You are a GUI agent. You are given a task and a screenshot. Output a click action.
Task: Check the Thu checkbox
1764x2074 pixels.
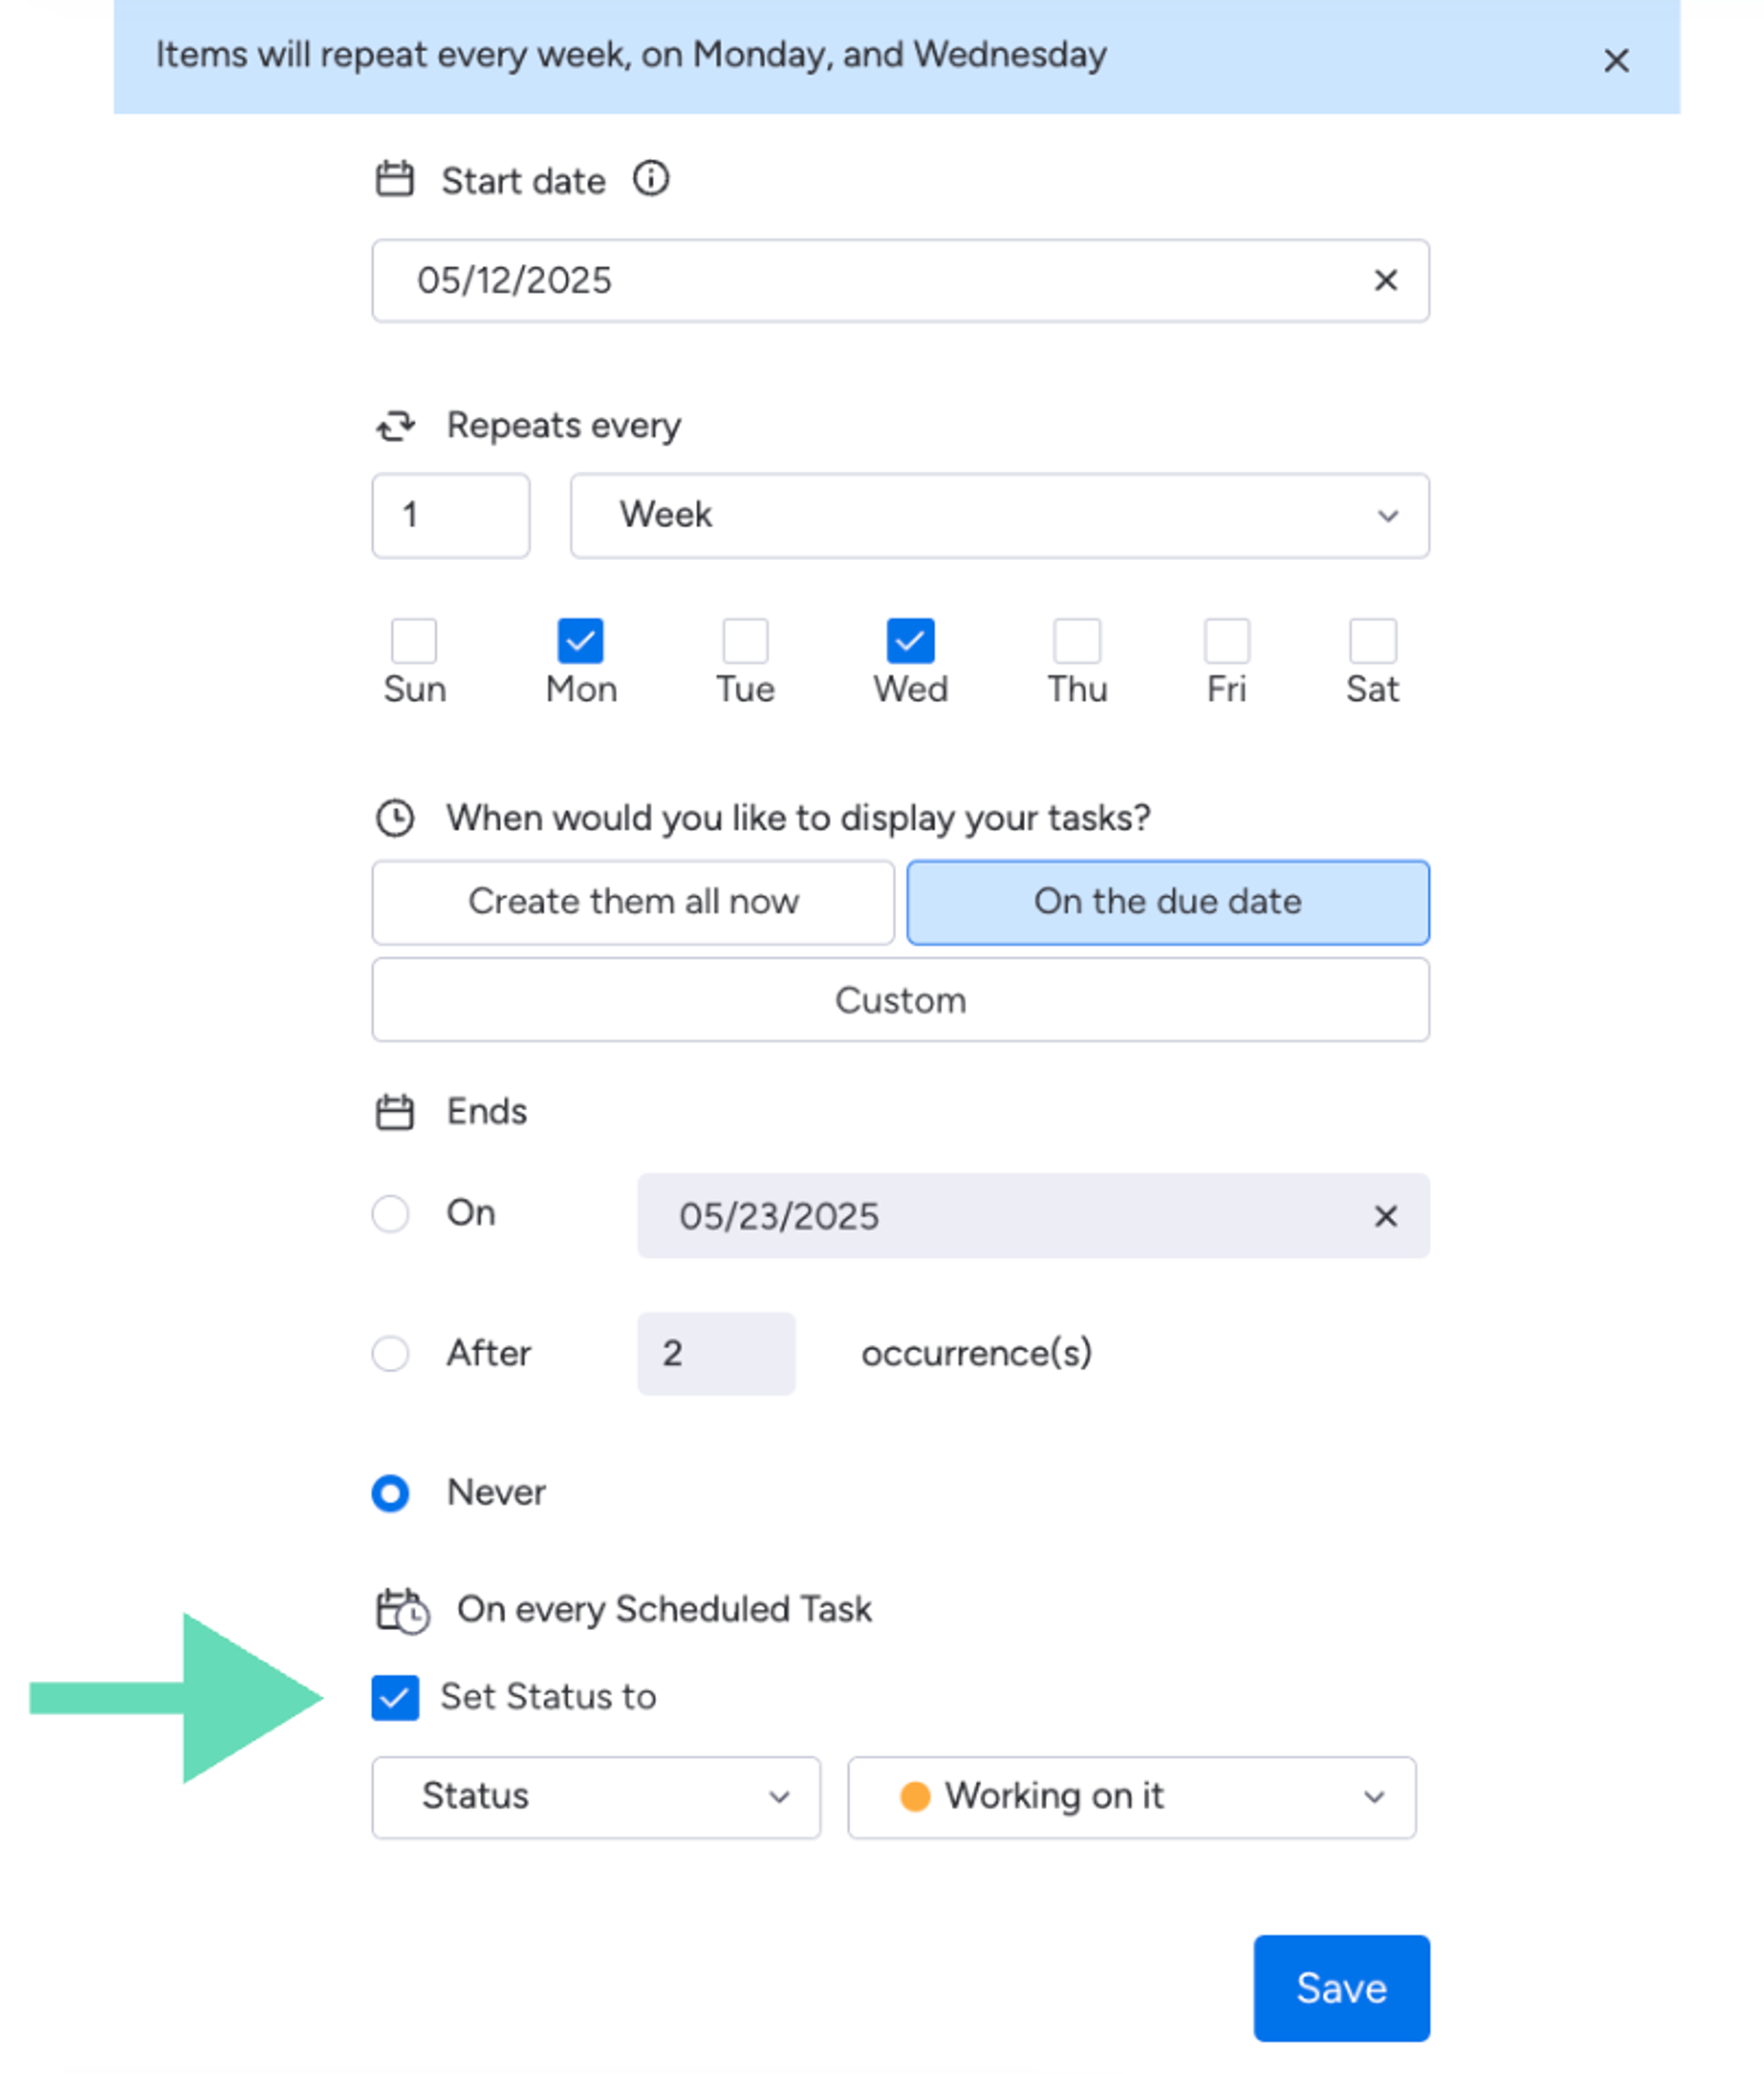coord(1077,641)
